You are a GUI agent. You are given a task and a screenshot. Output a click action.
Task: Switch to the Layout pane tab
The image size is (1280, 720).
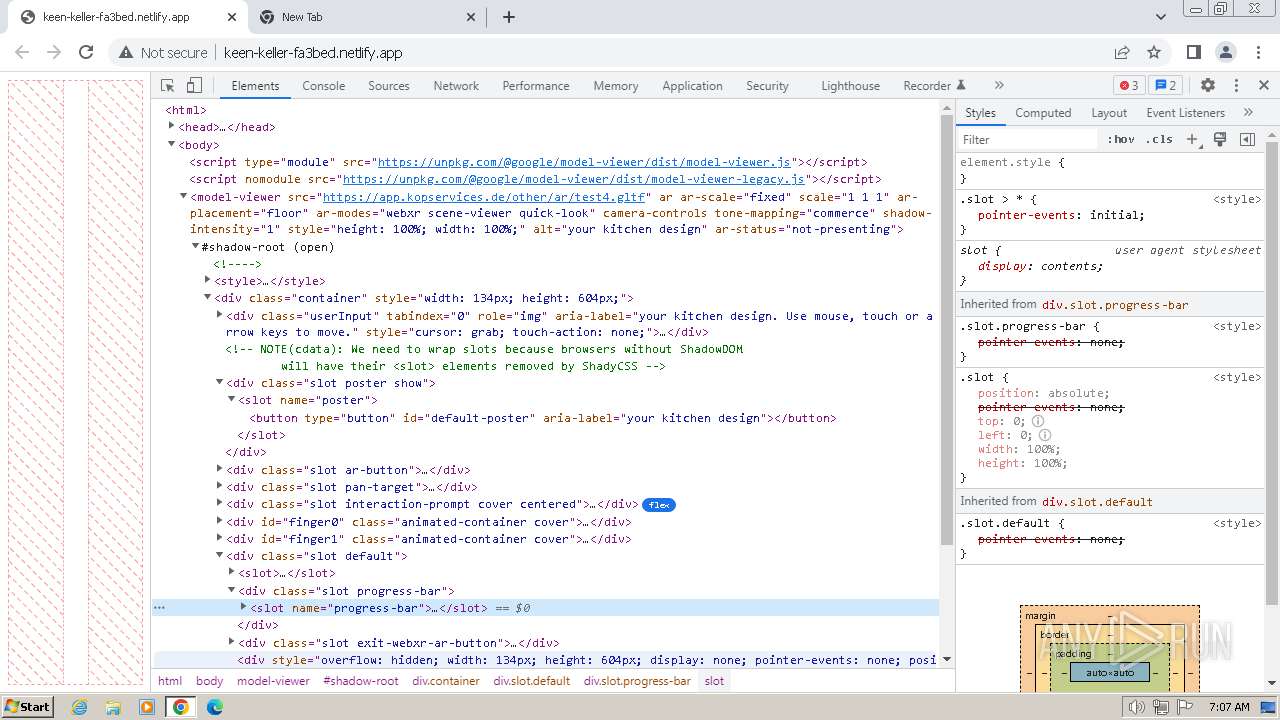pos(1109,113)
